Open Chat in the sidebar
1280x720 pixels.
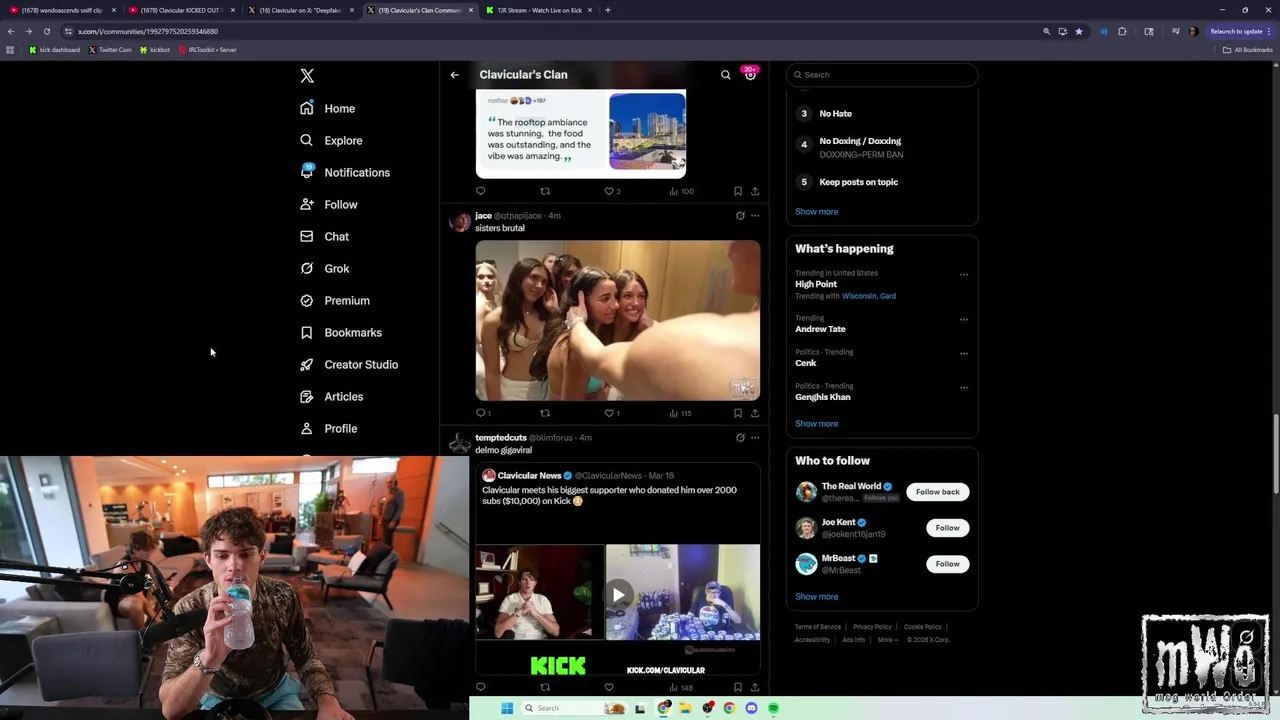tap(325, 236)
